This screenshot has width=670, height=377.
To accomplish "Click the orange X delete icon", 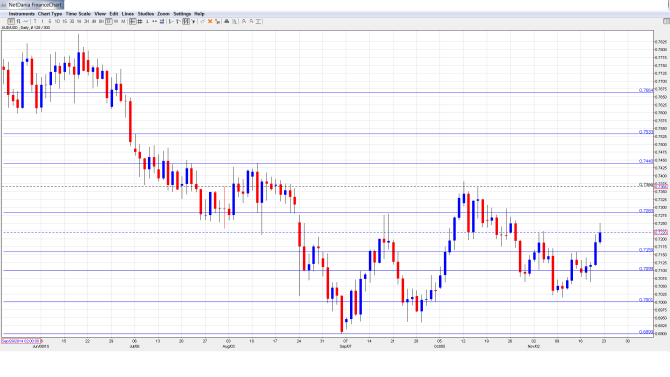I will [x=210, y=21].
